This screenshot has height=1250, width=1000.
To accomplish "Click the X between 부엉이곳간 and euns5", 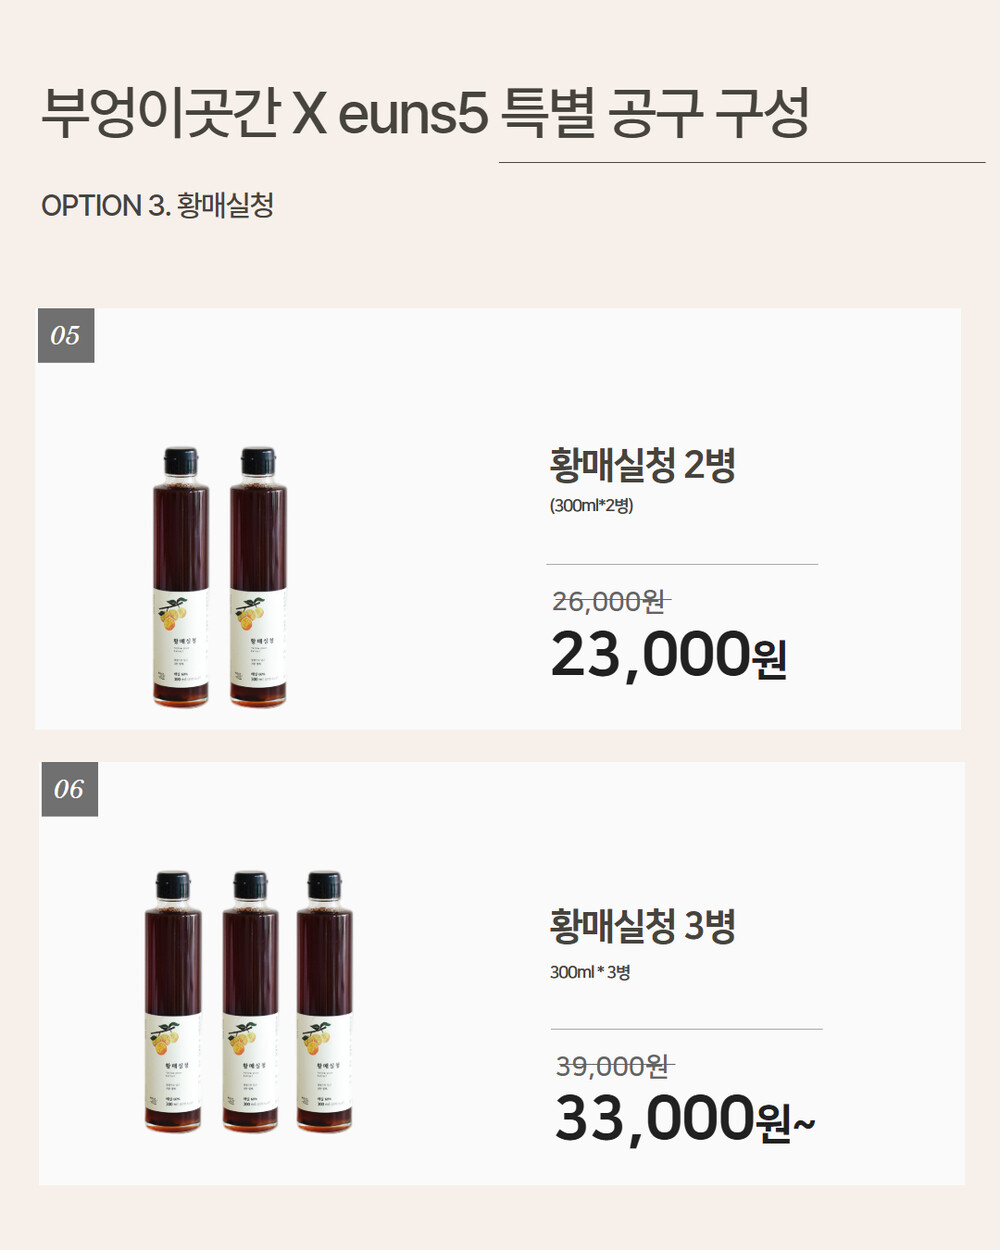I will tap(309, 113).
